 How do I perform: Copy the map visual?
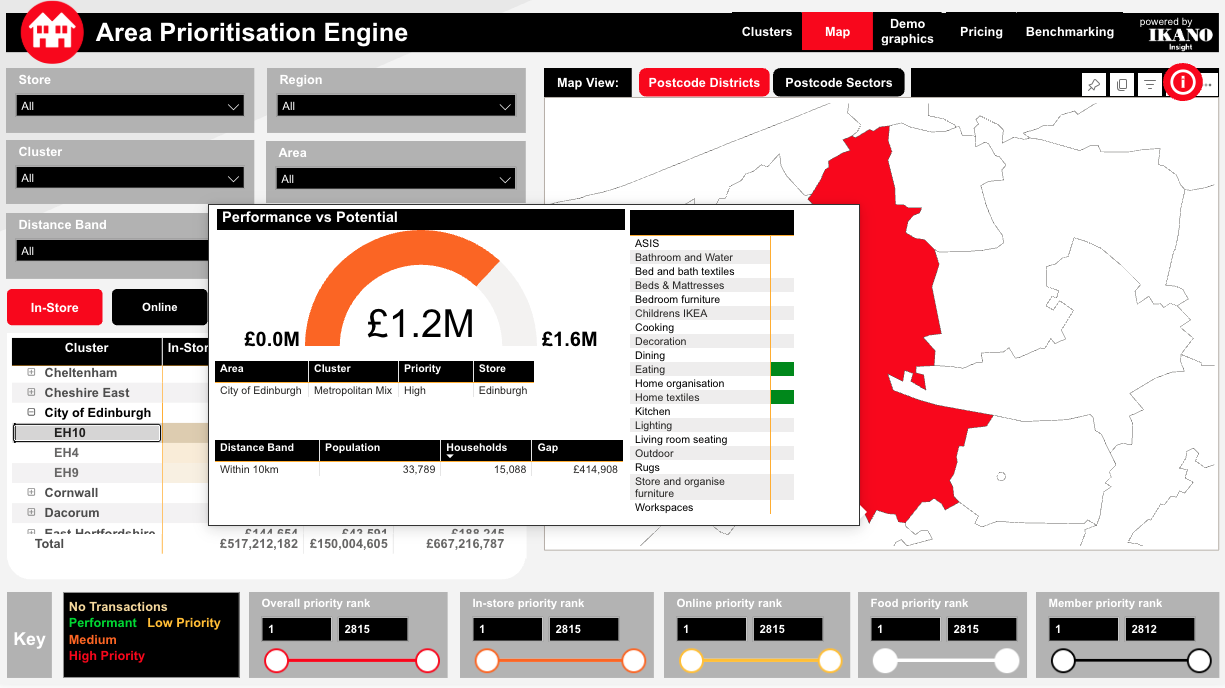(x=1122, y=85)
